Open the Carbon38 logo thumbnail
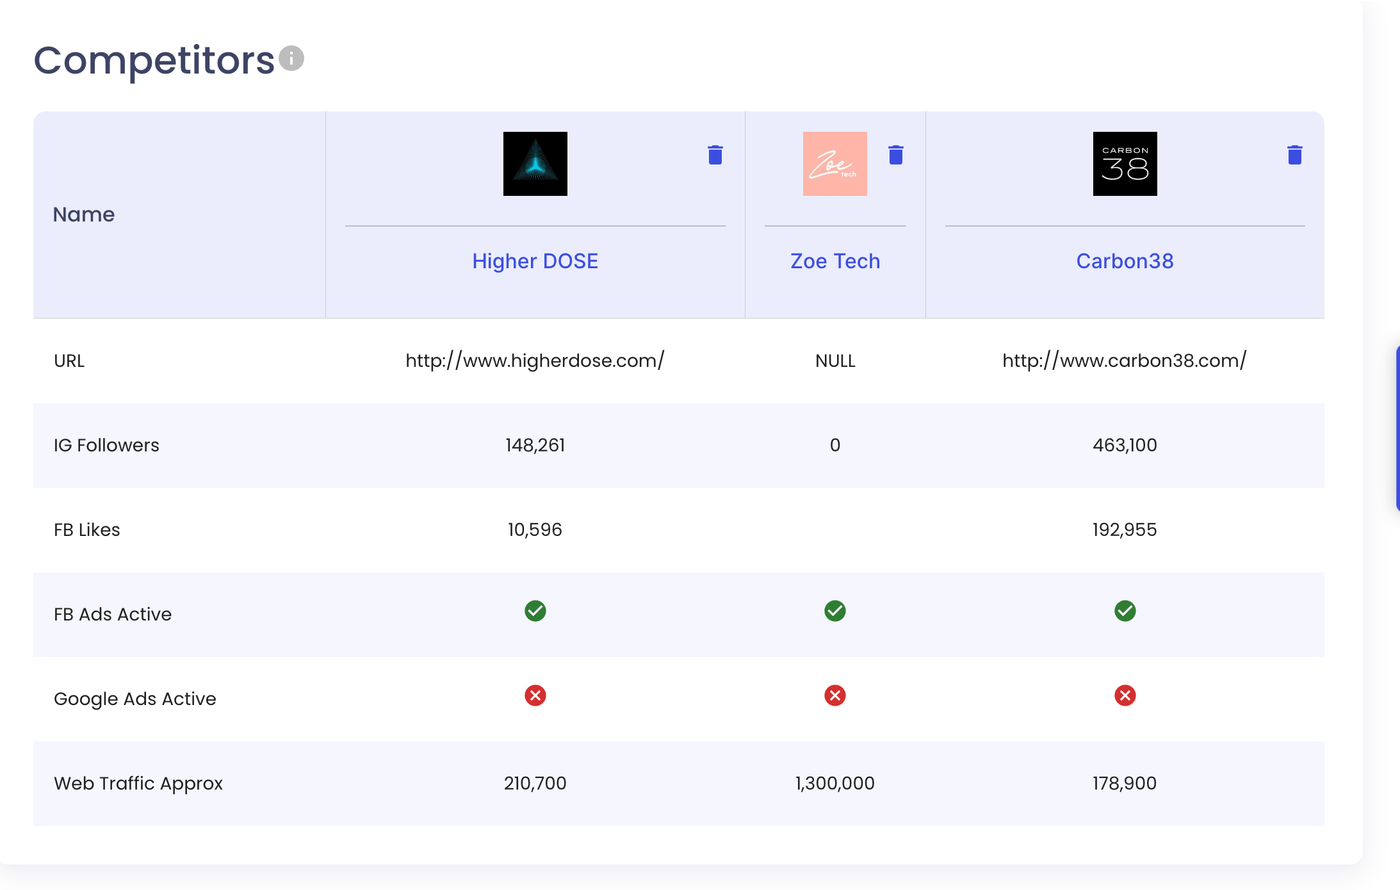This screenshot has width=1400, height=890. pyautogui.click(x=1125, y=164)
